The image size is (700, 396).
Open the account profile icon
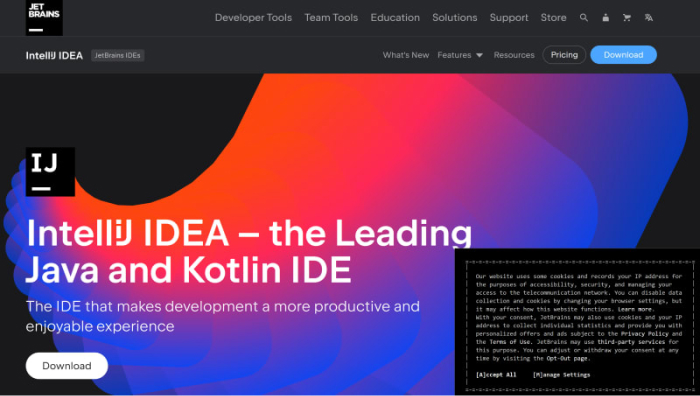point(605,18)
